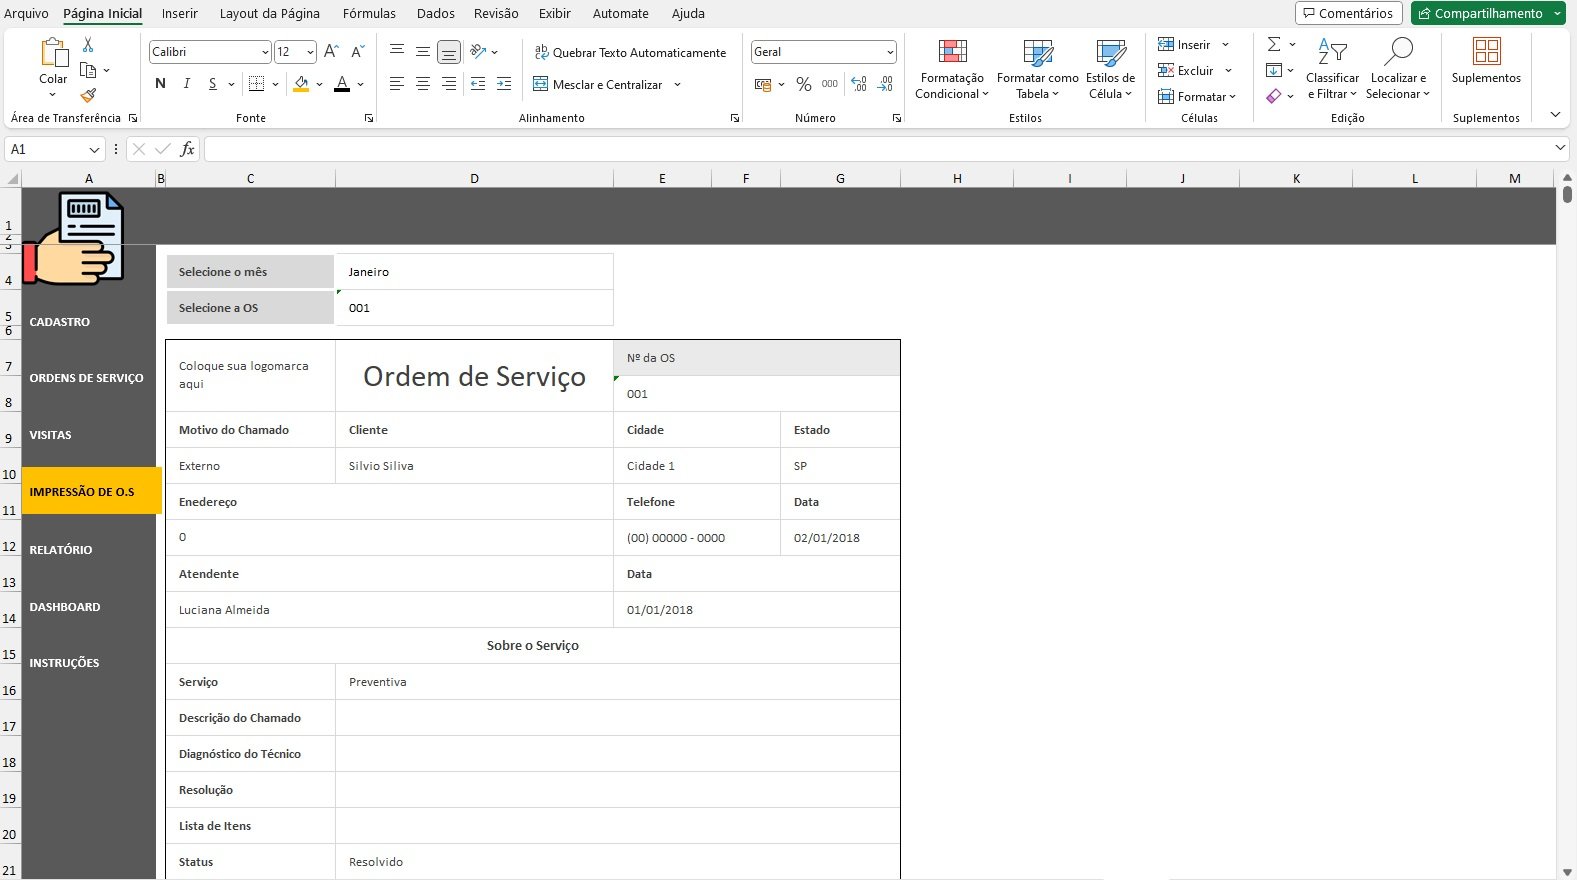Toggle bold formatting with N button
1577x880 pixels.
(x=160, y=84)
